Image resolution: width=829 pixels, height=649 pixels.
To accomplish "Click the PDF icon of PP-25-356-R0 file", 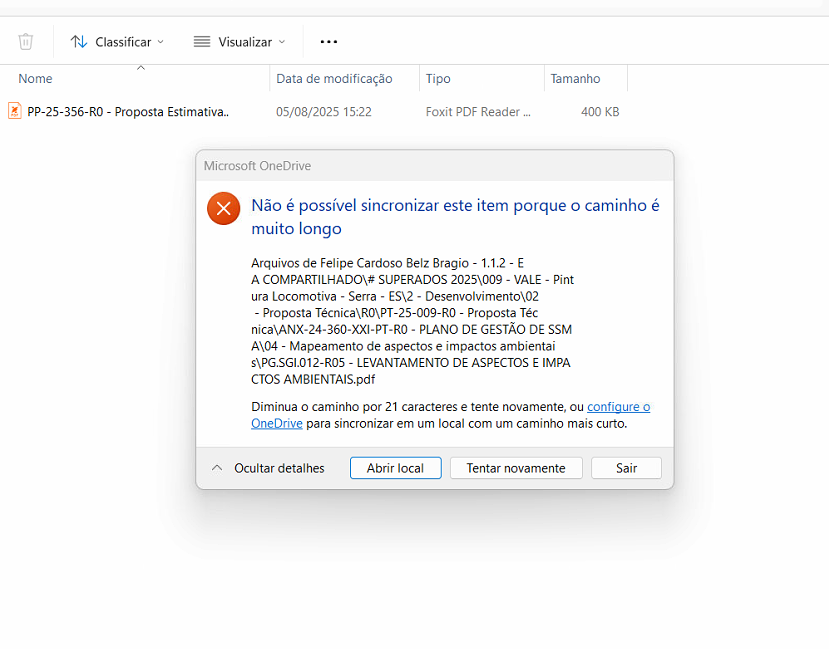I will (x=15, y=111).
